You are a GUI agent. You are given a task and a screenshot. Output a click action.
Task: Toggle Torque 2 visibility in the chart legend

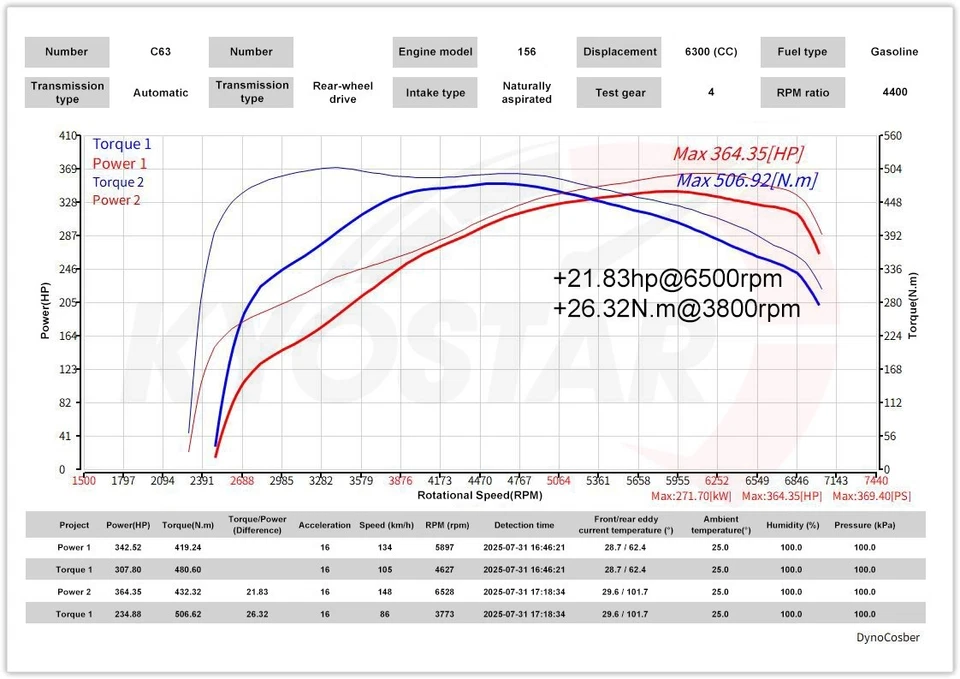coord(118,182)
